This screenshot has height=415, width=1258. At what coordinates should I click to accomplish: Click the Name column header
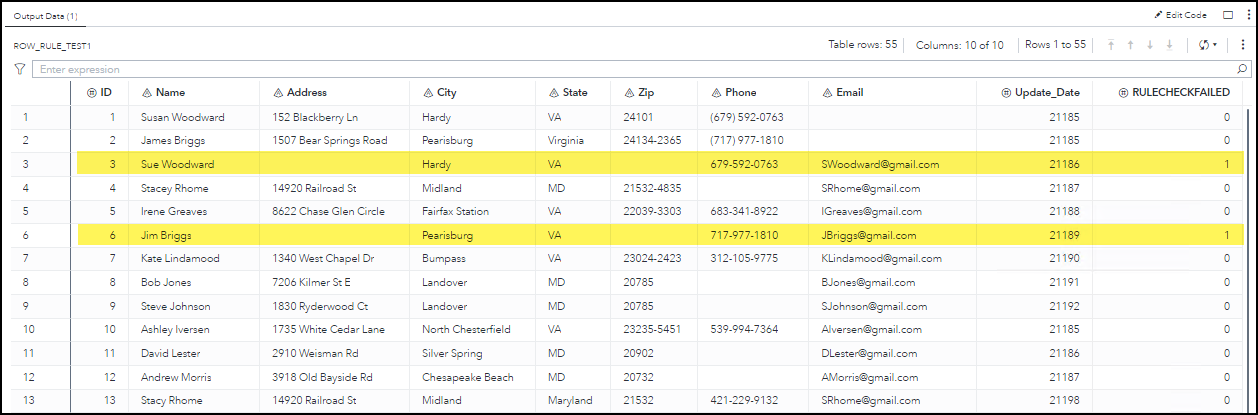click(x=170, y=93)
